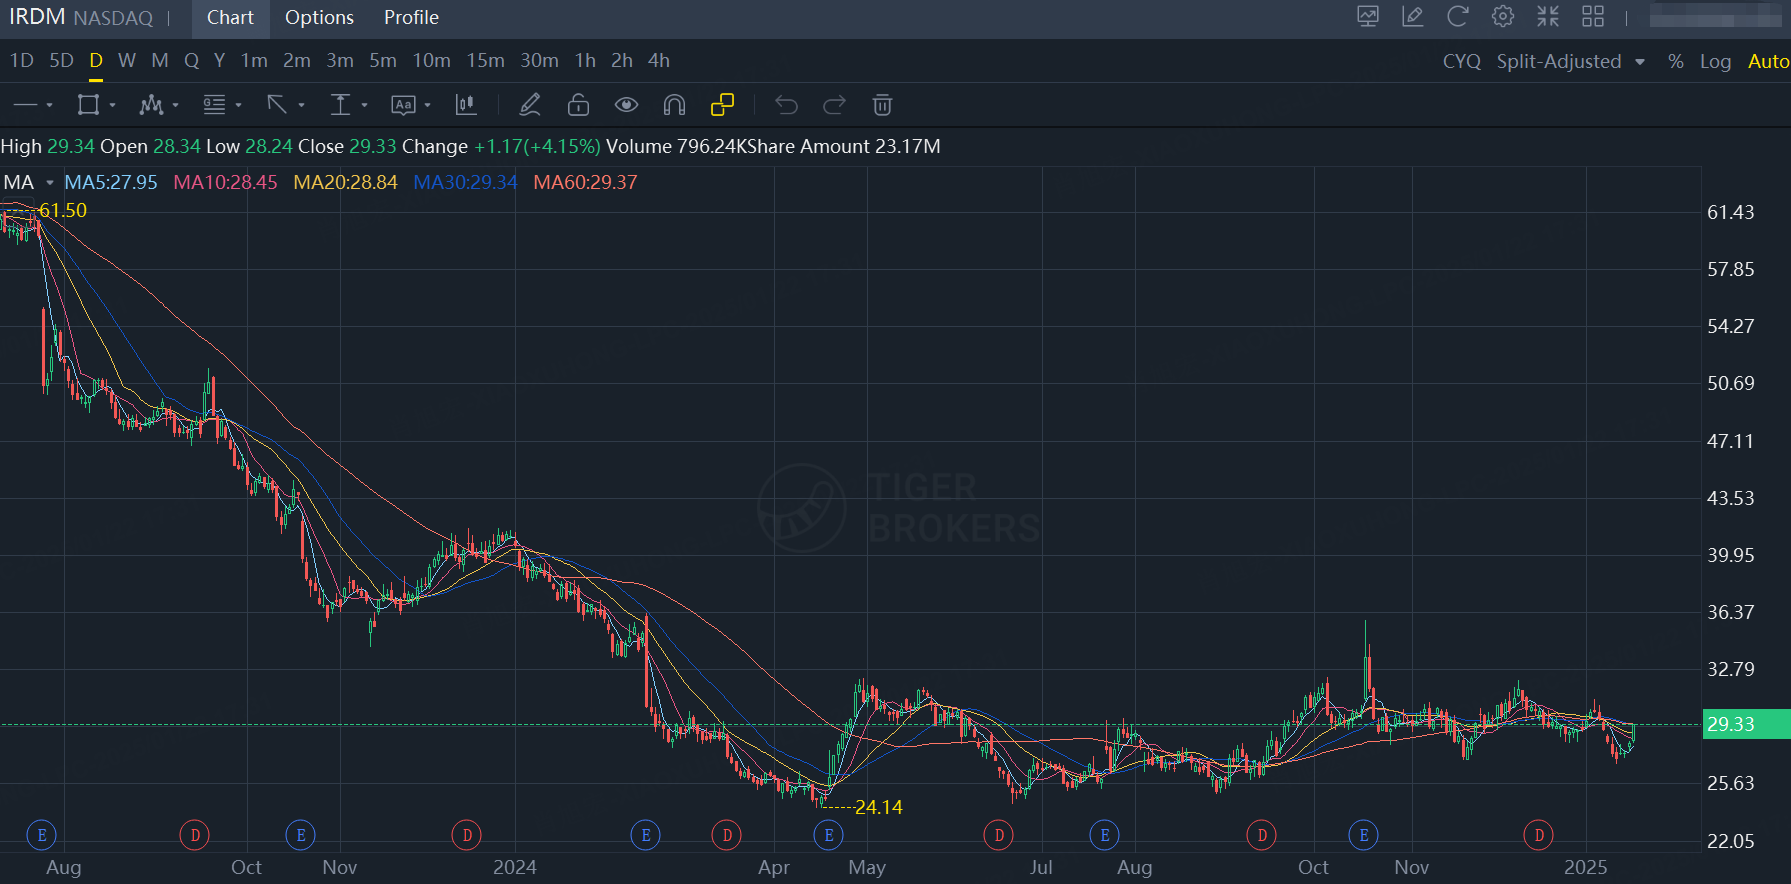Select the arrow drawing tool
The height and width of the screenshot is (884, 1791).
pyautogui.click(x=277, y=105)
